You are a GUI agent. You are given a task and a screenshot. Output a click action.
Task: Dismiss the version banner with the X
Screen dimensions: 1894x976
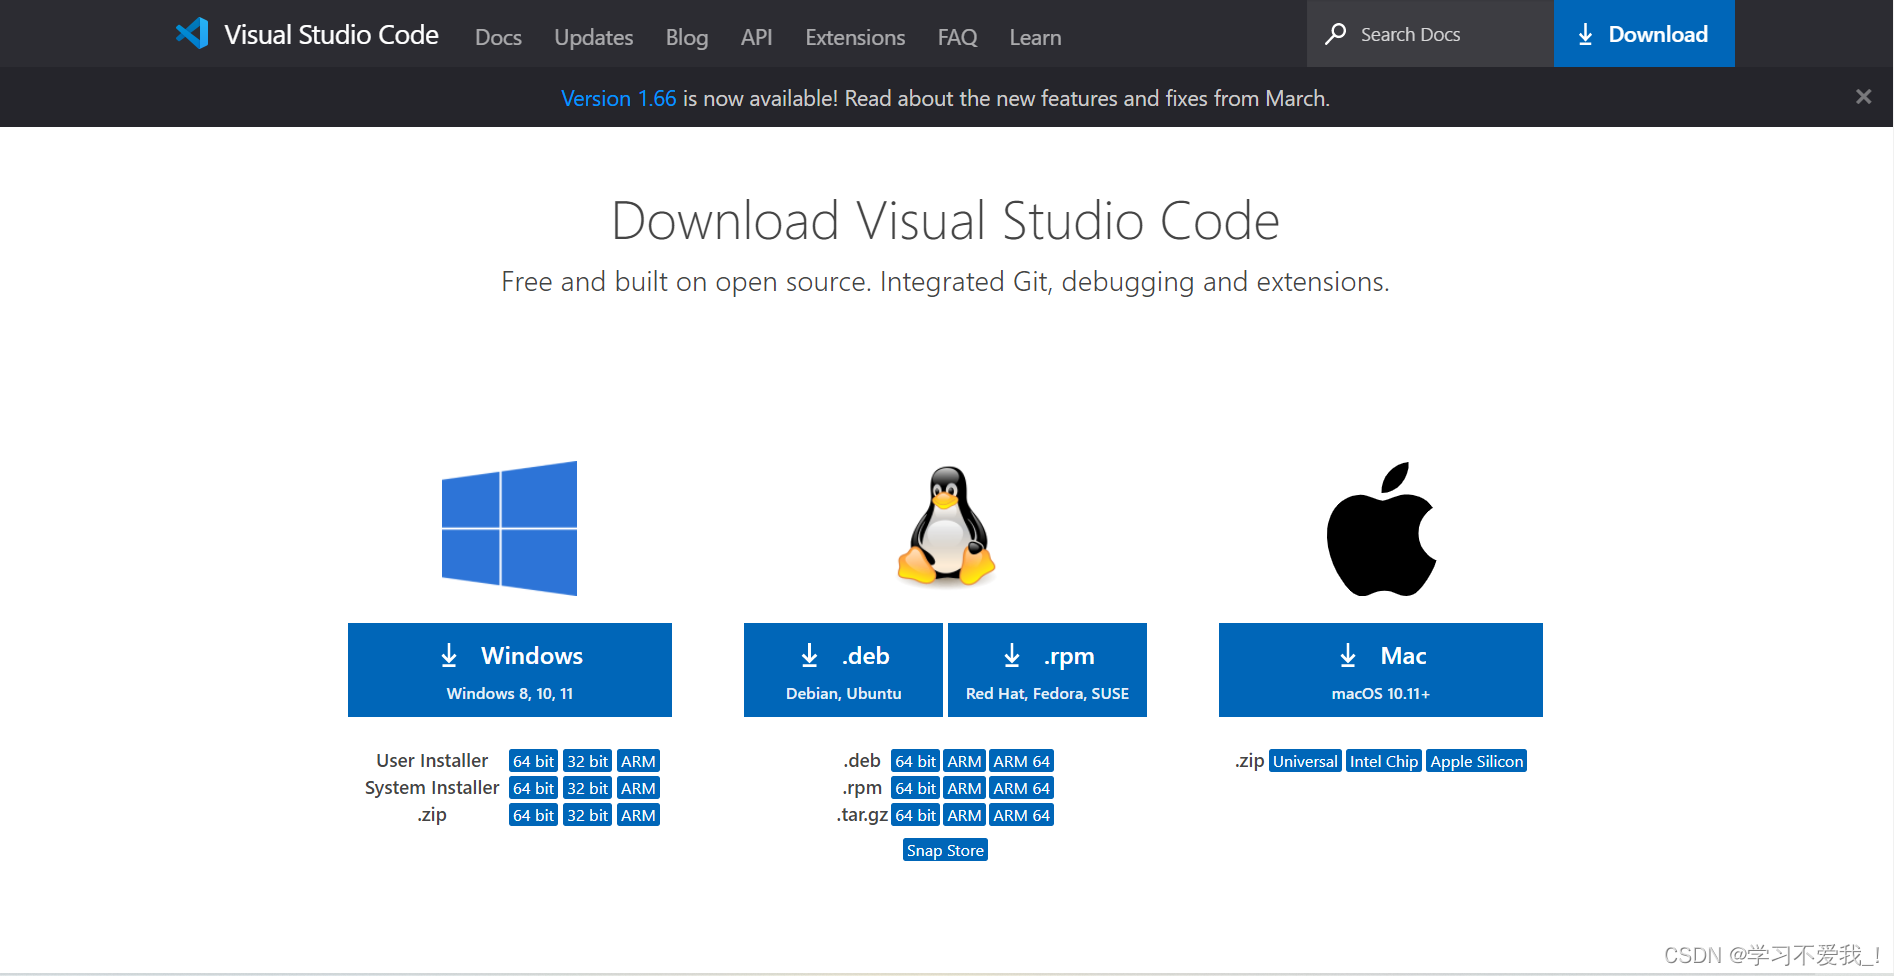pos(1863,97)
